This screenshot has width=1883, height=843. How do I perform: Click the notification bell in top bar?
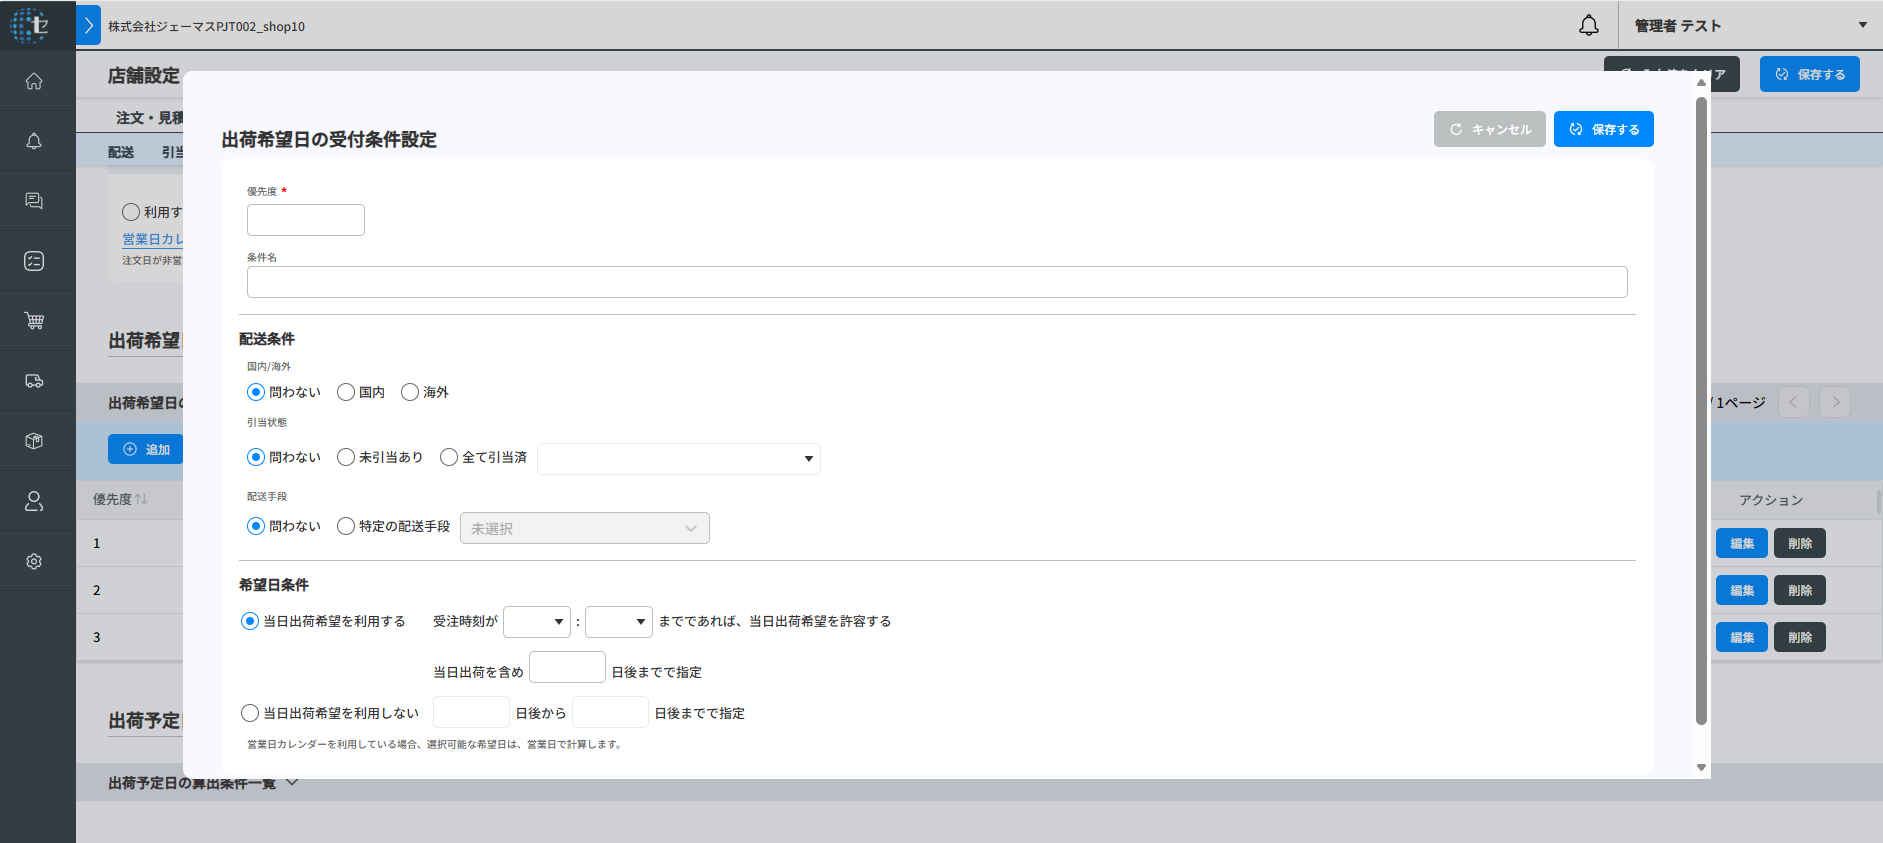[x=1588, y=26]
